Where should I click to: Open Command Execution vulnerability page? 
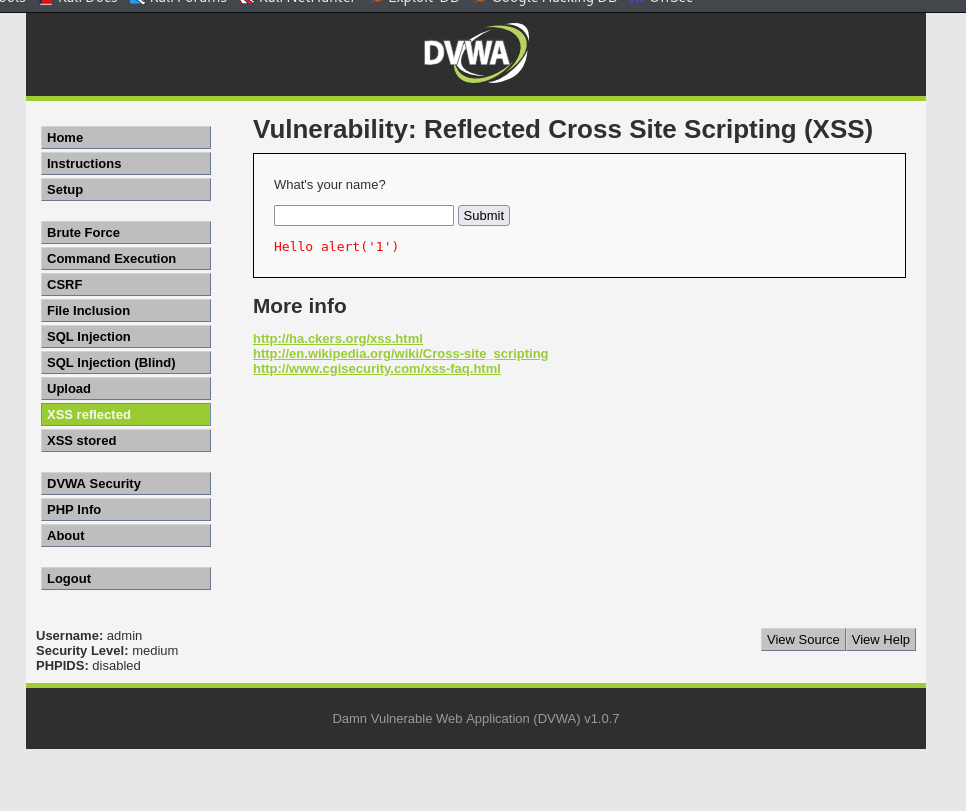(x=126, y=258)
